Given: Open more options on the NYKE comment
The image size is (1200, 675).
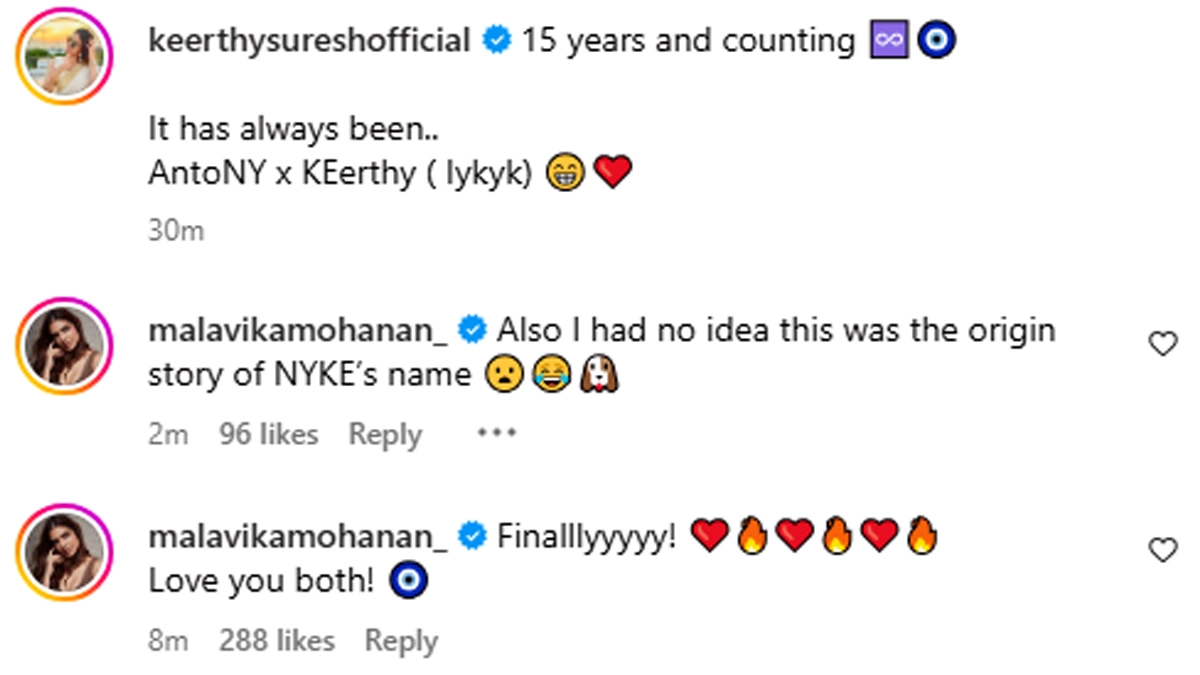Looking at the screenshot, I should 496,434.
